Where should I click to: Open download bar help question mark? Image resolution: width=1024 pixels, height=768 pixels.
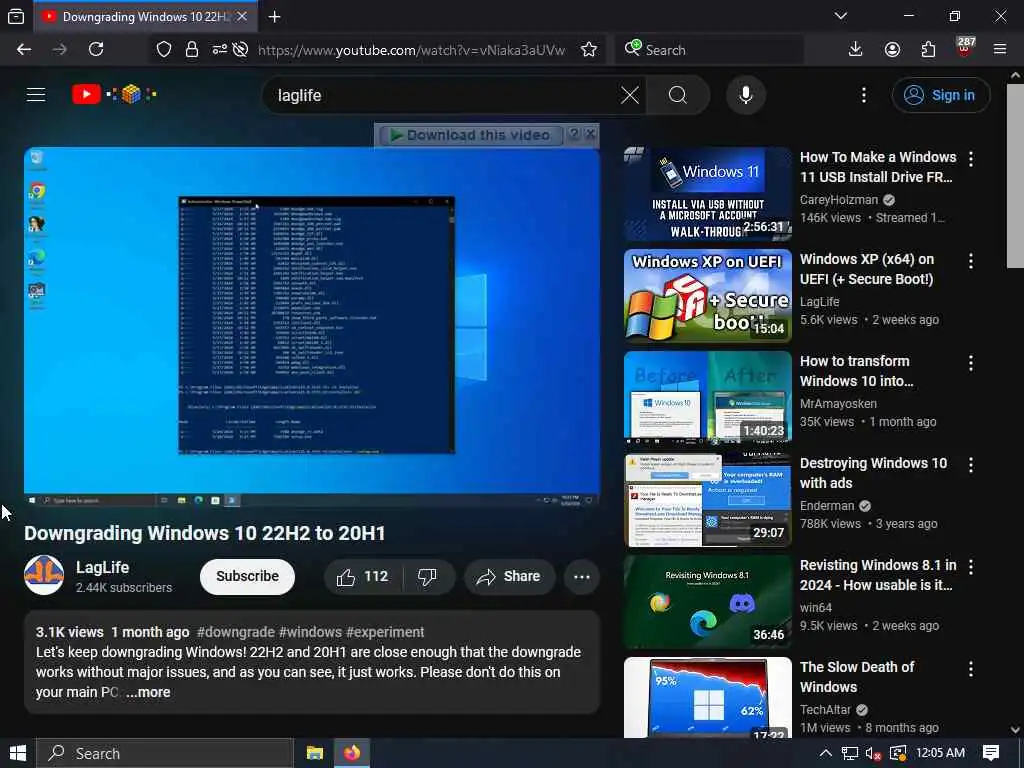coord(573,134)
